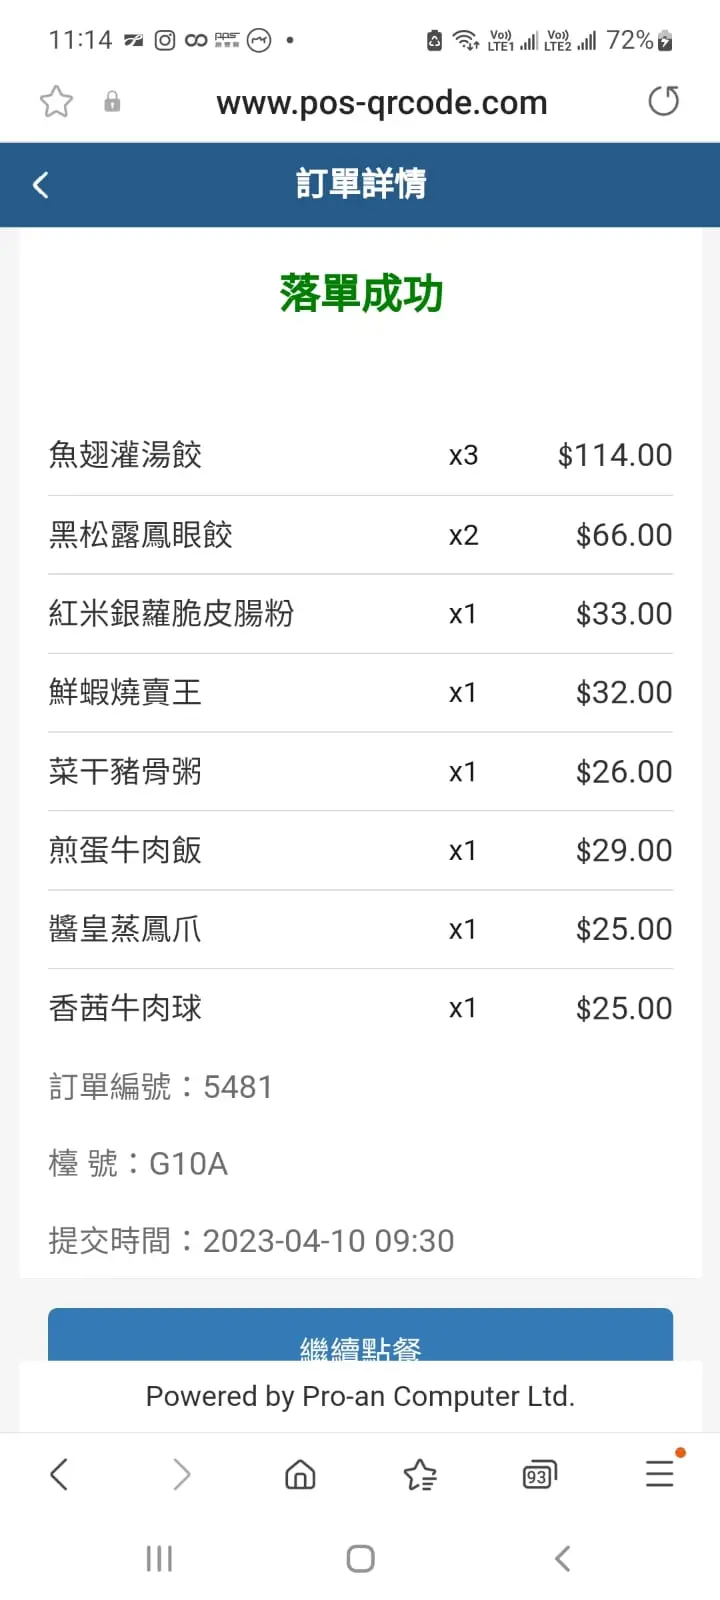The height and width of the screenshot is (1600, 720).
Task: Reload the page with the refresh icon
Action: click(663, 101)
